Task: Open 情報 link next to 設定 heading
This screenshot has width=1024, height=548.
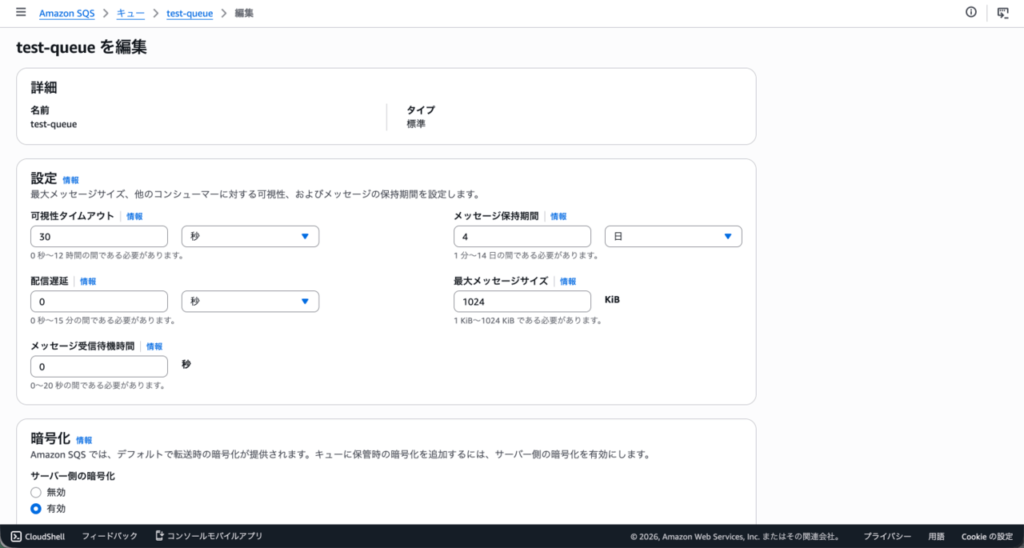Action: [x=71, y=180]
